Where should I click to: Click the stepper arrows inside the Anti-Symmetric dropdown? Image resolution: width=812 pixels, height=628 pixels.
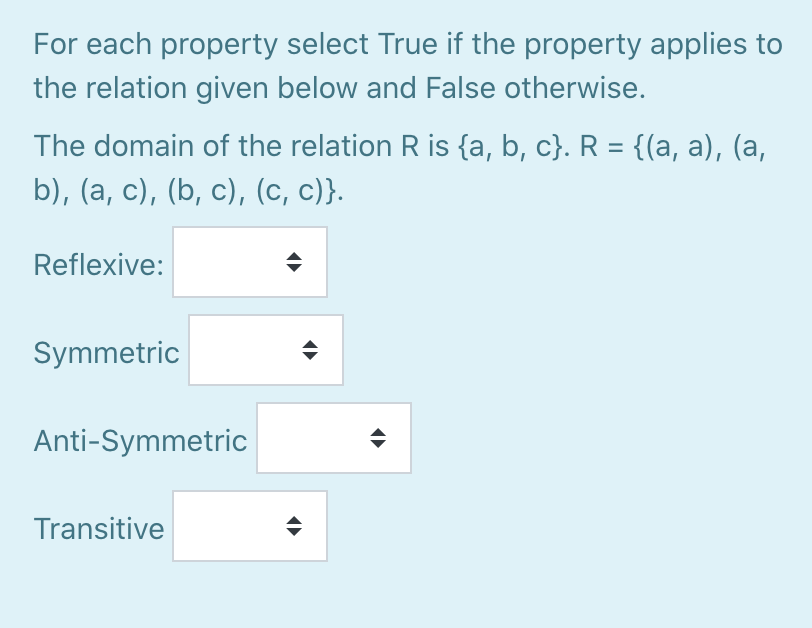click(x=379, y=438)
